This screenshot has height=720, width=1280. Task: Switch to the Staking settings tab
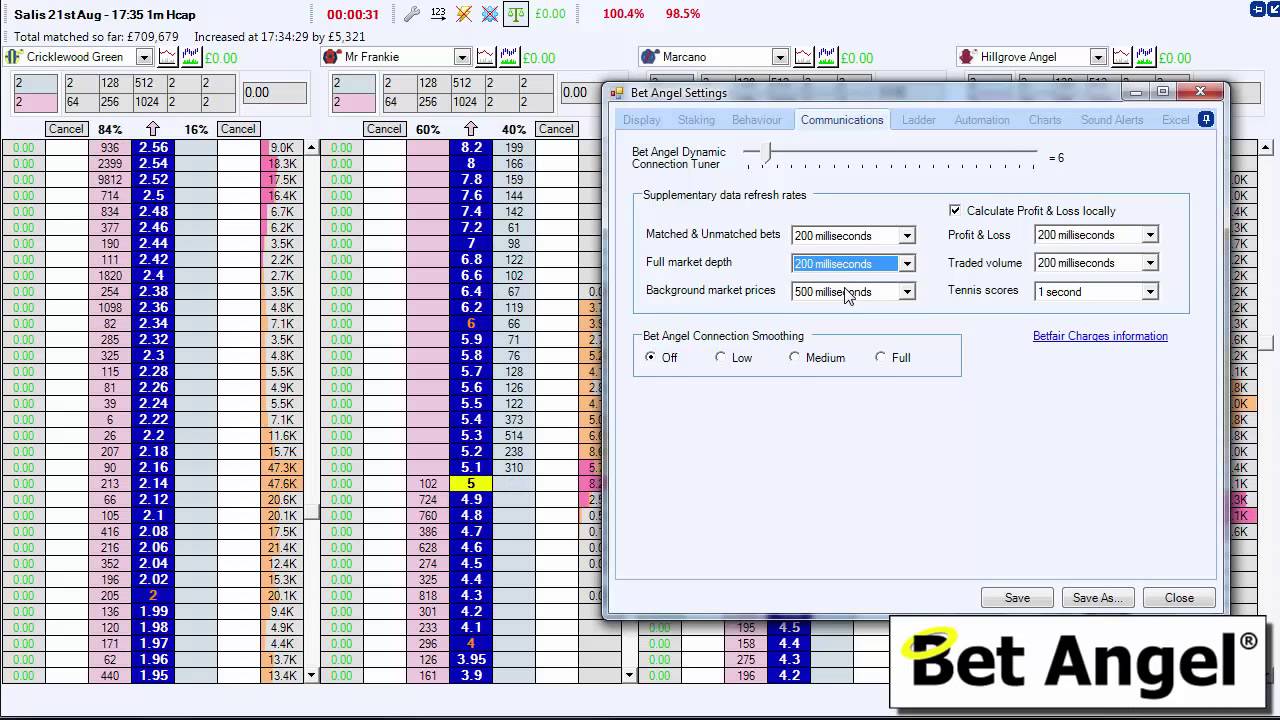696,120
